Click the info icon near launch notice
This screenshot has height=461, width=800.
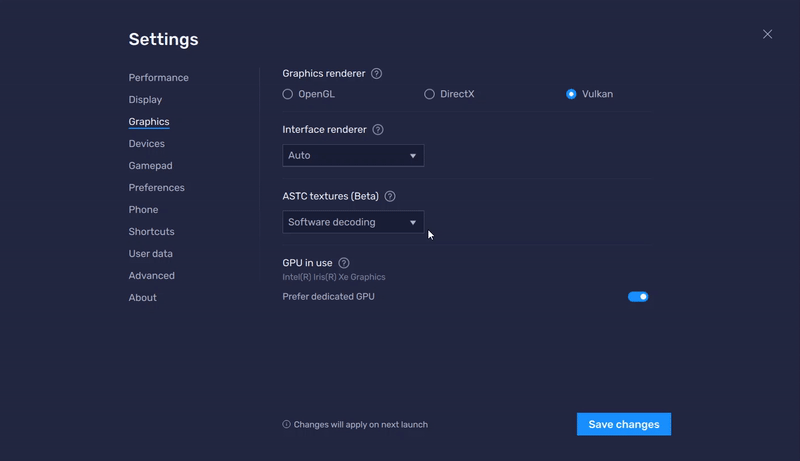(x=287, y=425)
